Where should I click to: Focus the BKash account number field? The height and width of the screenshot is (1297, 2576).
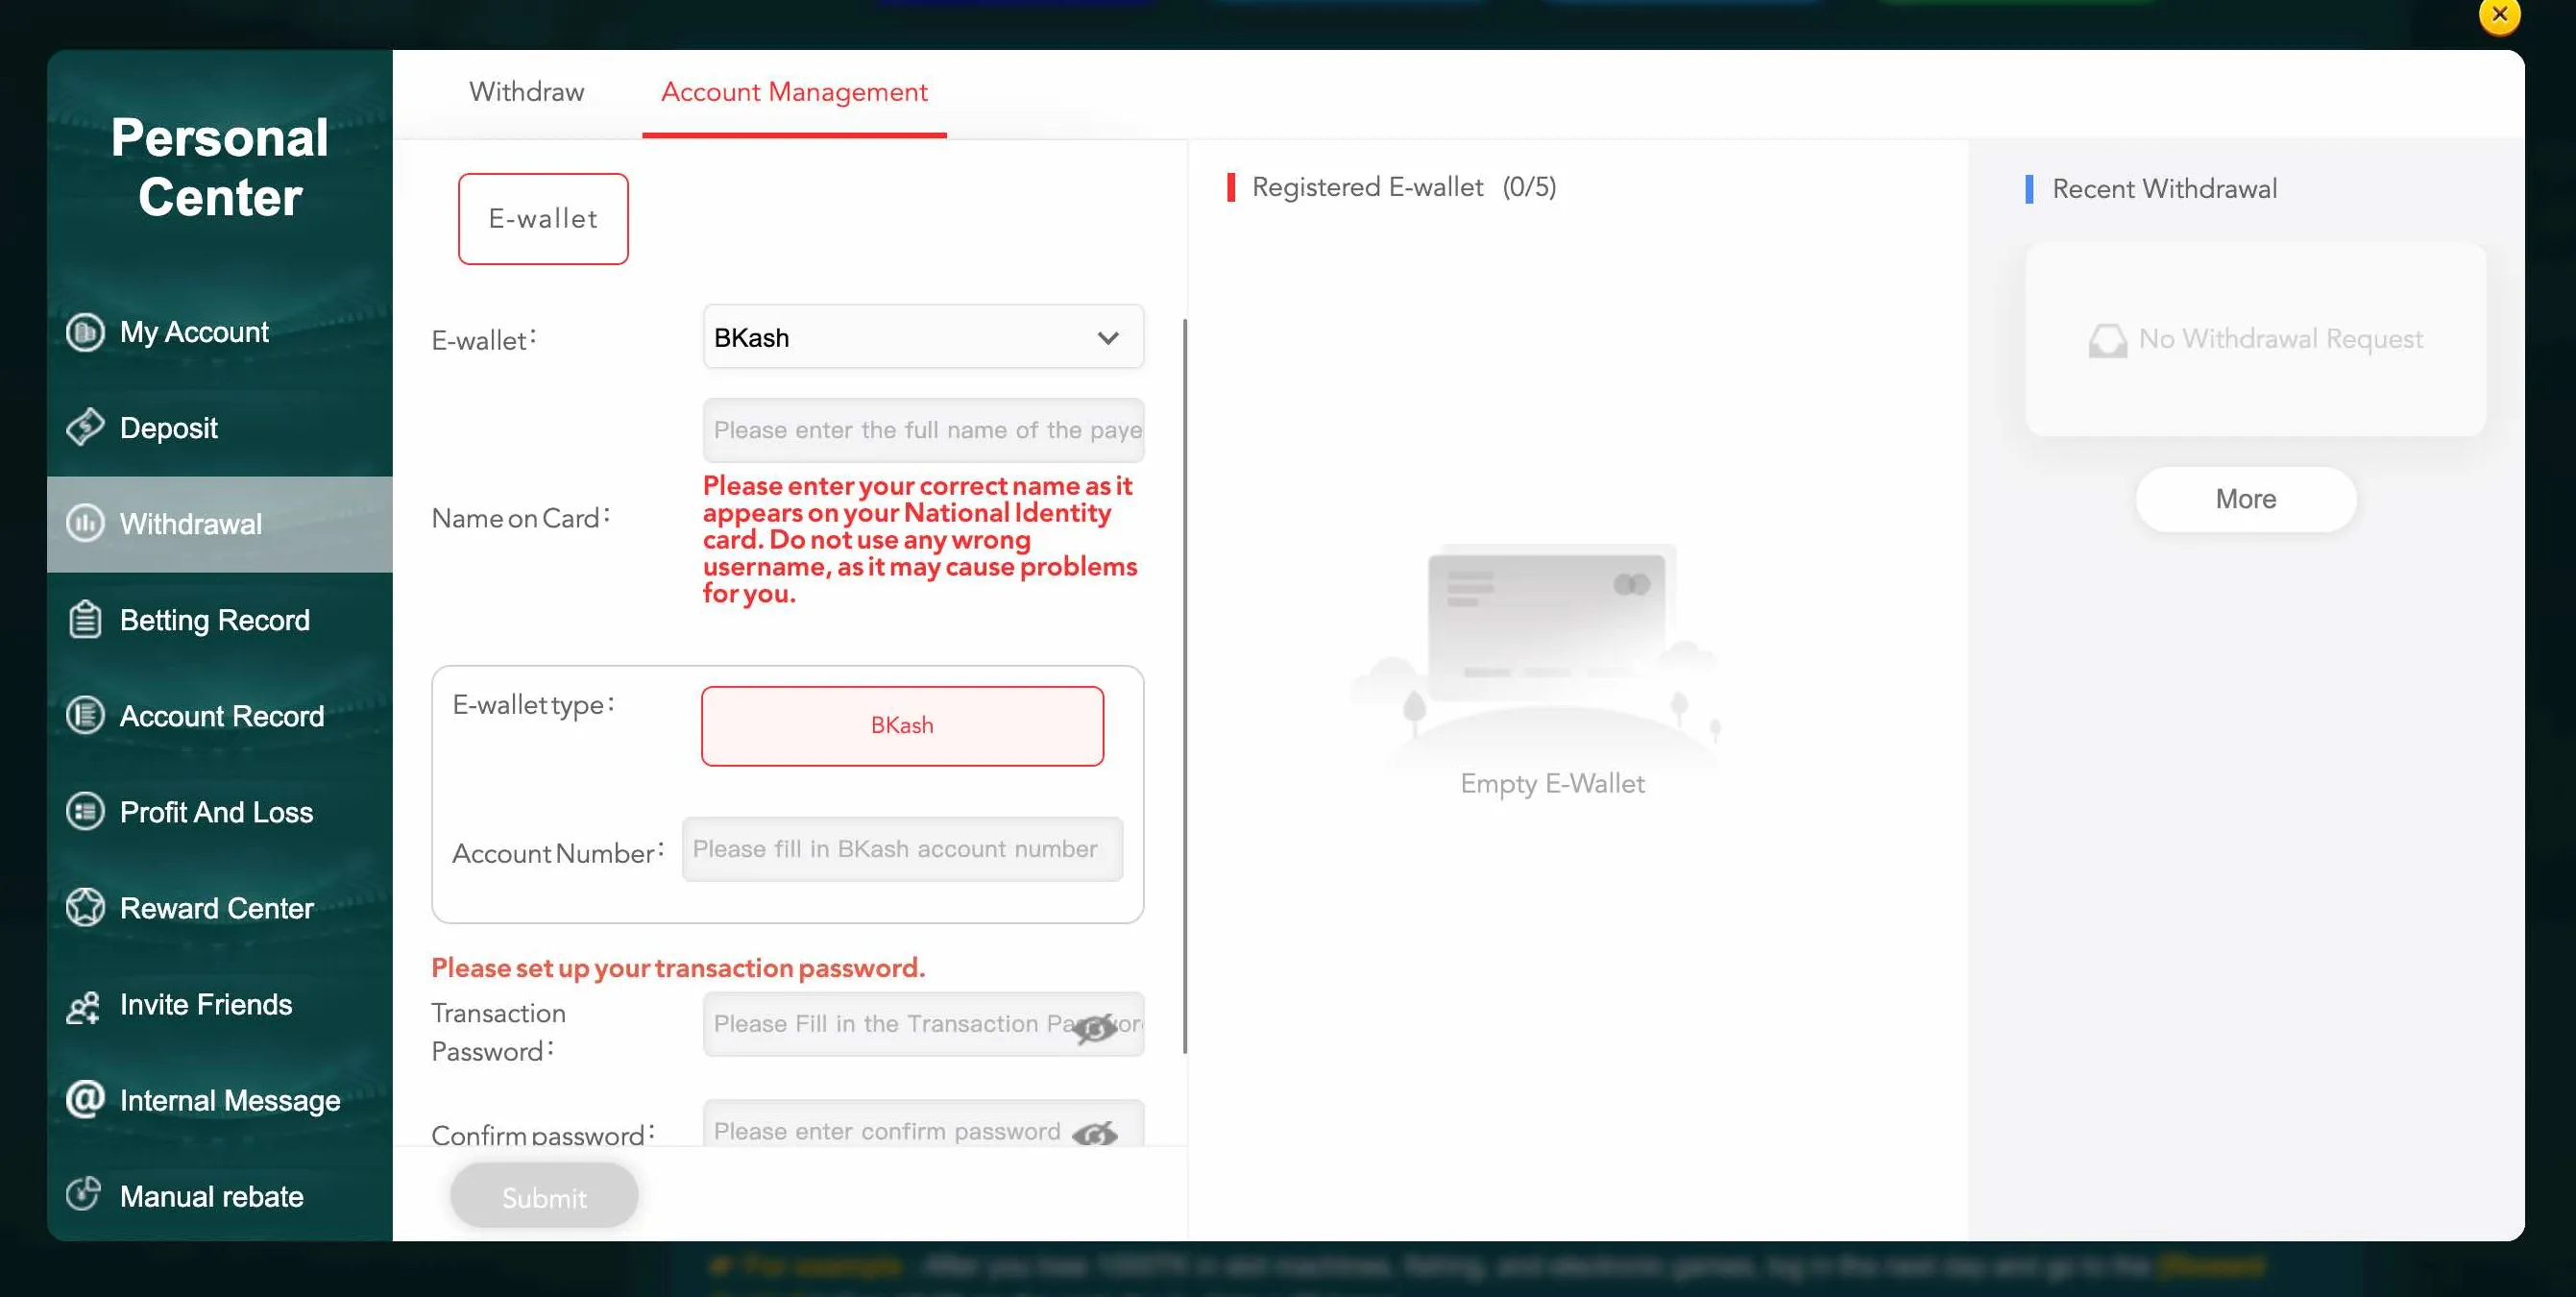(x=902, y=849)
